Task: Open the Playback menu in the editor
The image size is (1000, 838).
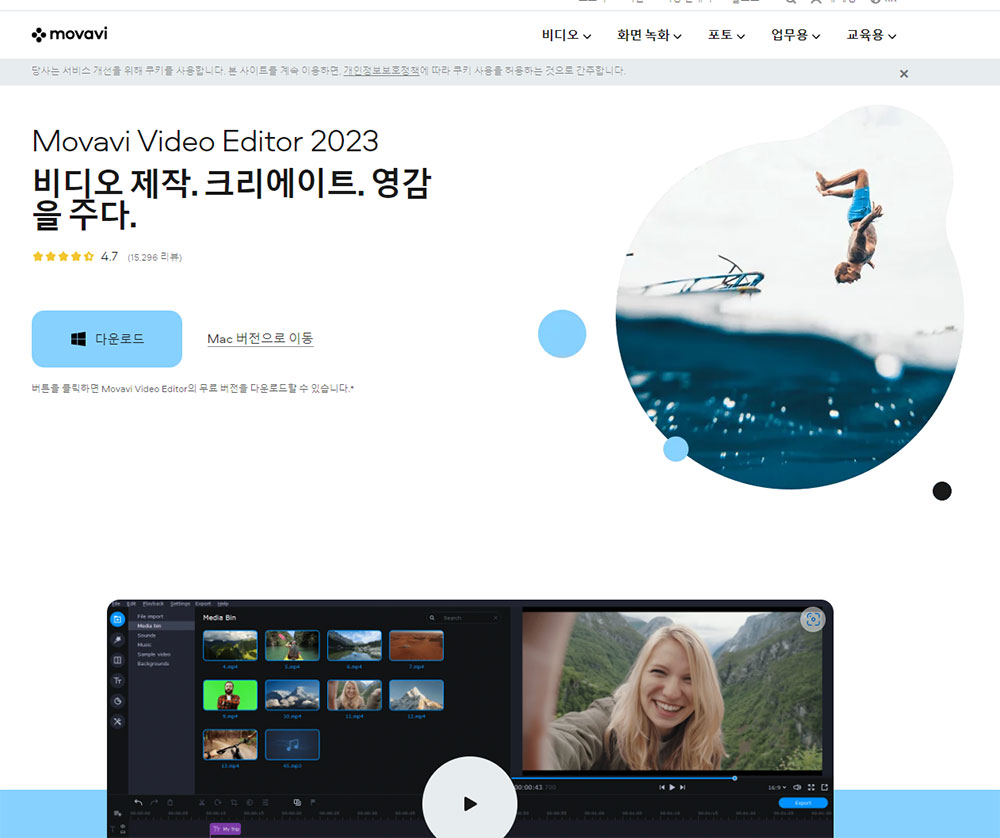Action: (x=153, y=603)
